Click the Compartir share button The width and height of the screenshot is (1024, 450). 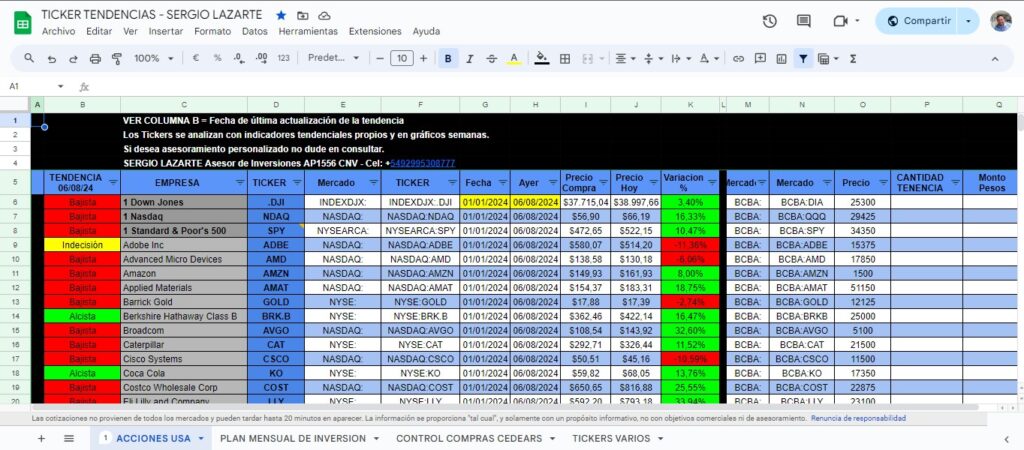pos(920,21)
